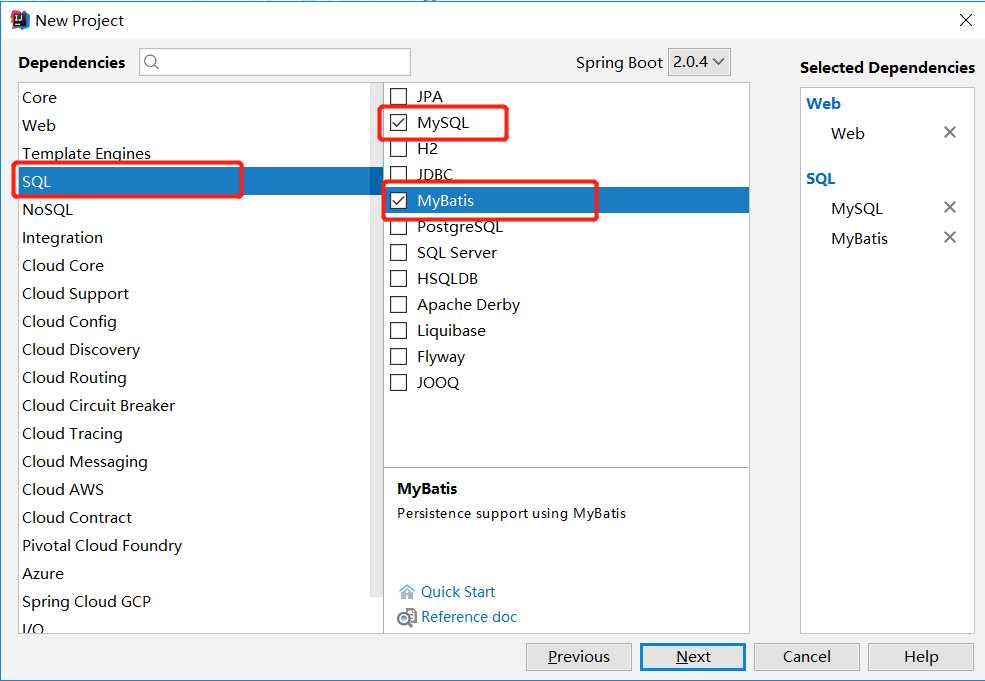Select the SQL category

click(195, 181)
